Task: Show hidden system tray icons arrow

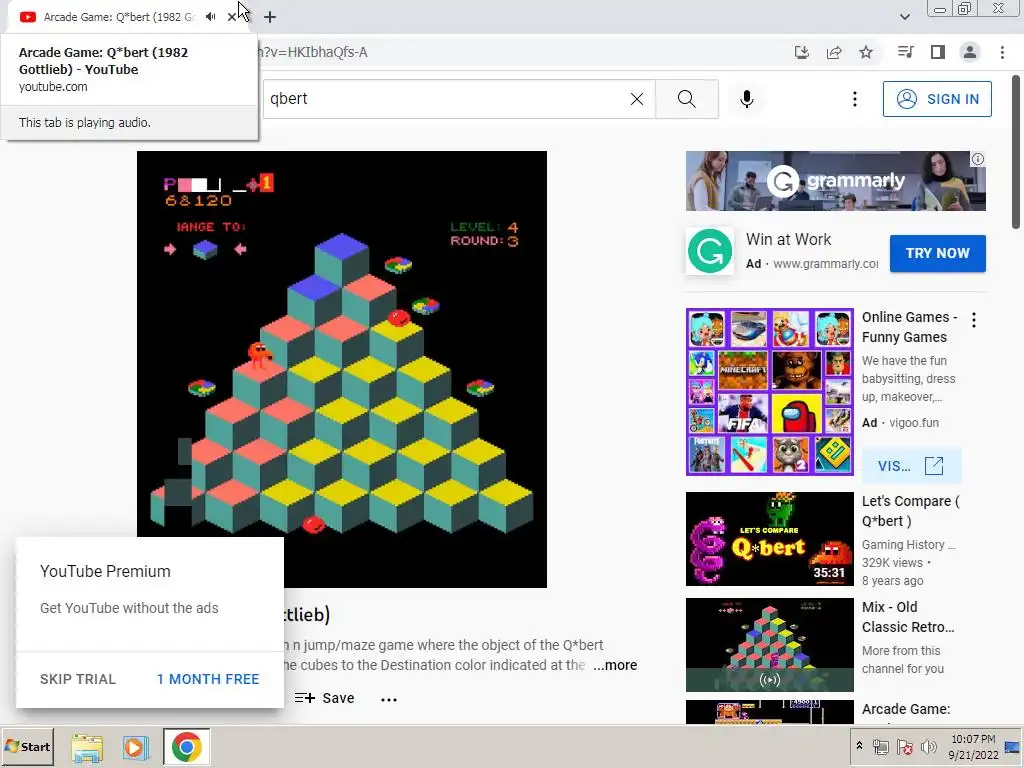Action: (x=859, y=746)
